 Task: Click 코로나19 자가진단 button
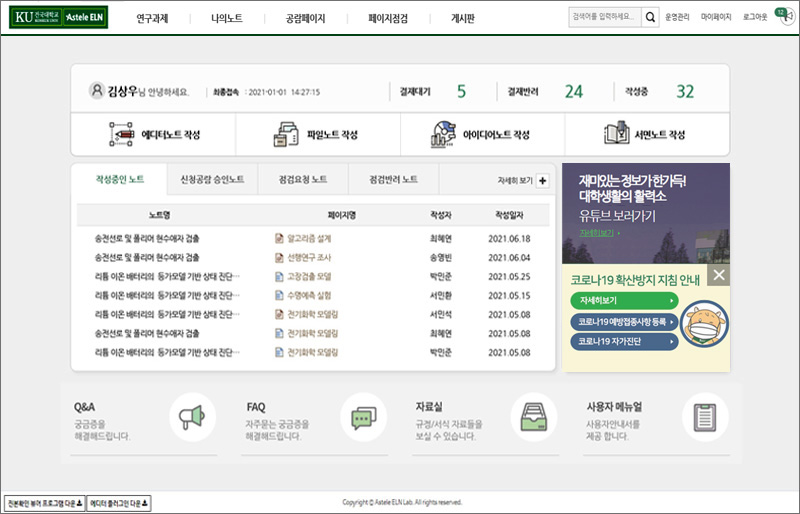(624, 341)
